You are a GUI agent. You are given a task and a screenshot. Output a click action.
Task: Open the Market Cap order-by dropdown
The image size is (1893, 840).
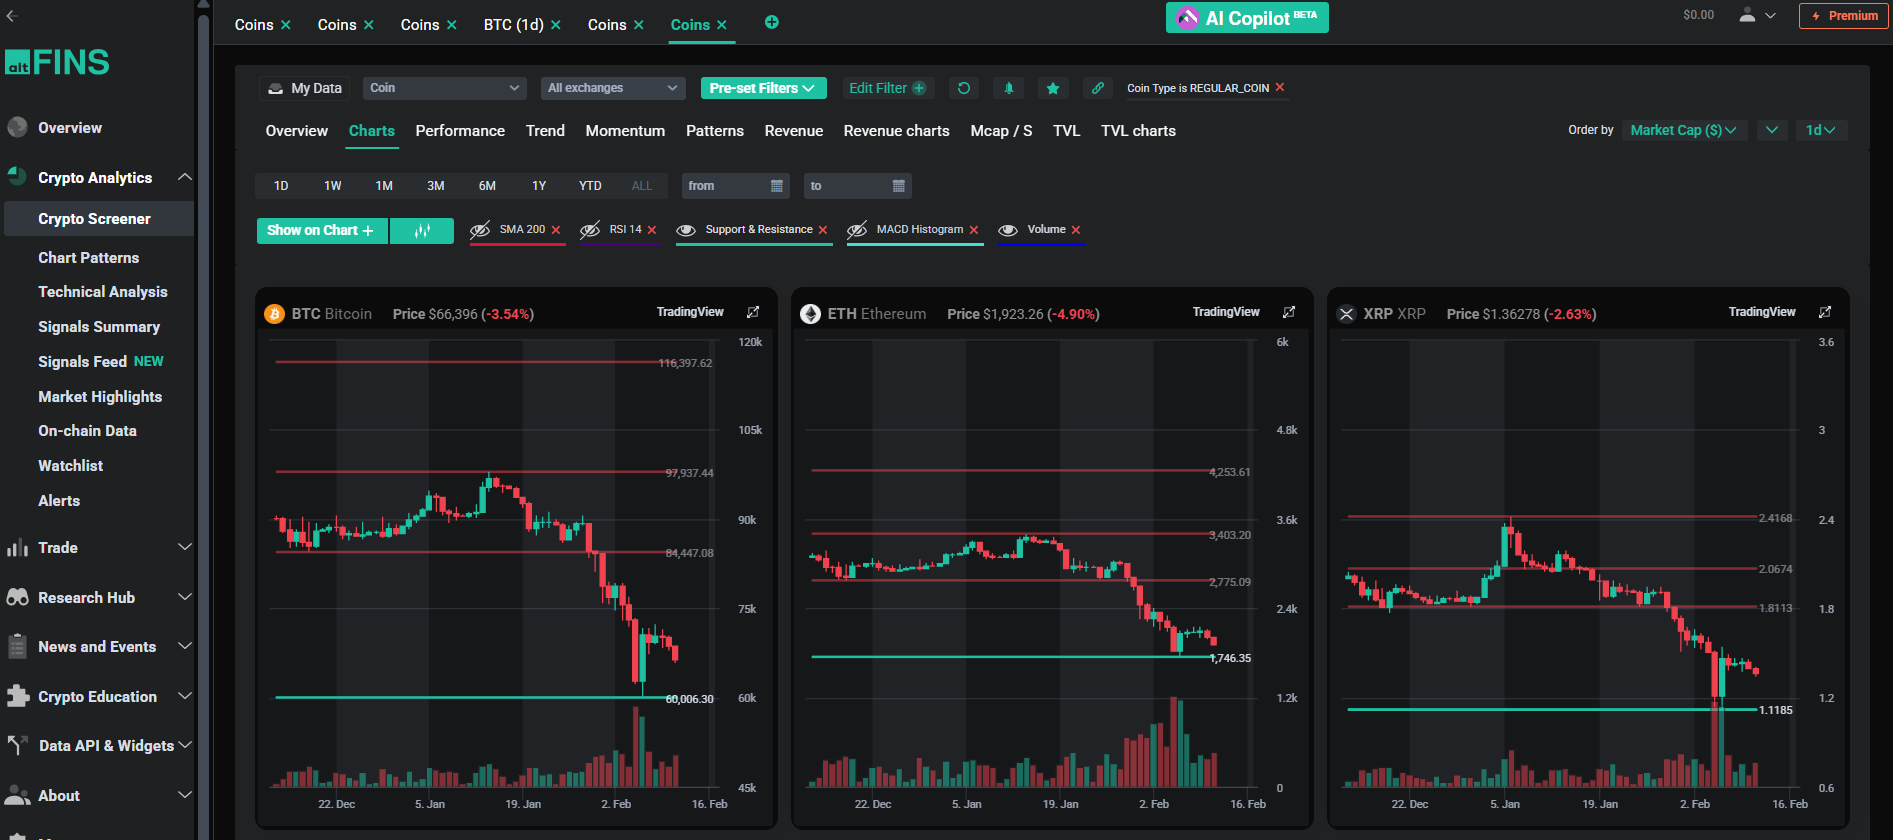pos(1683,130)
